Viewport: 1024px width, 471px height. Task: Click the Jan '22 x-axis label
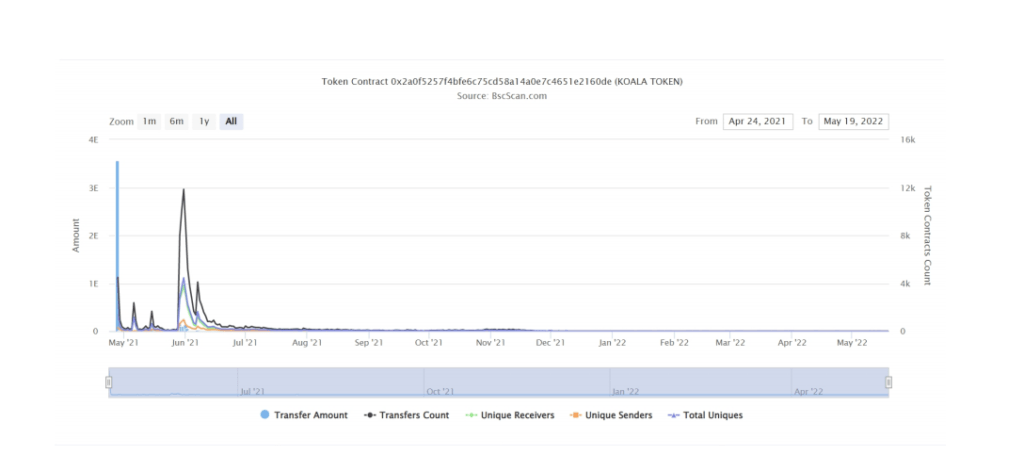[x=613, y=342]
